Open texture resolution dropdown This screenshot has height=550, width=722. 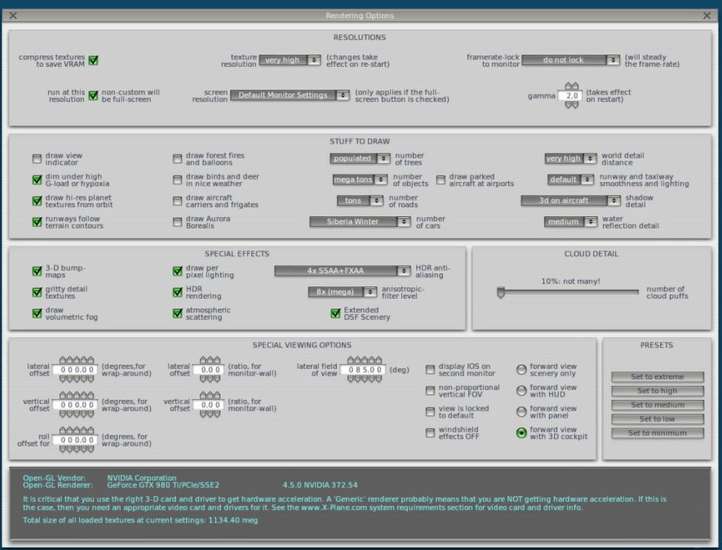pos(290,60)
